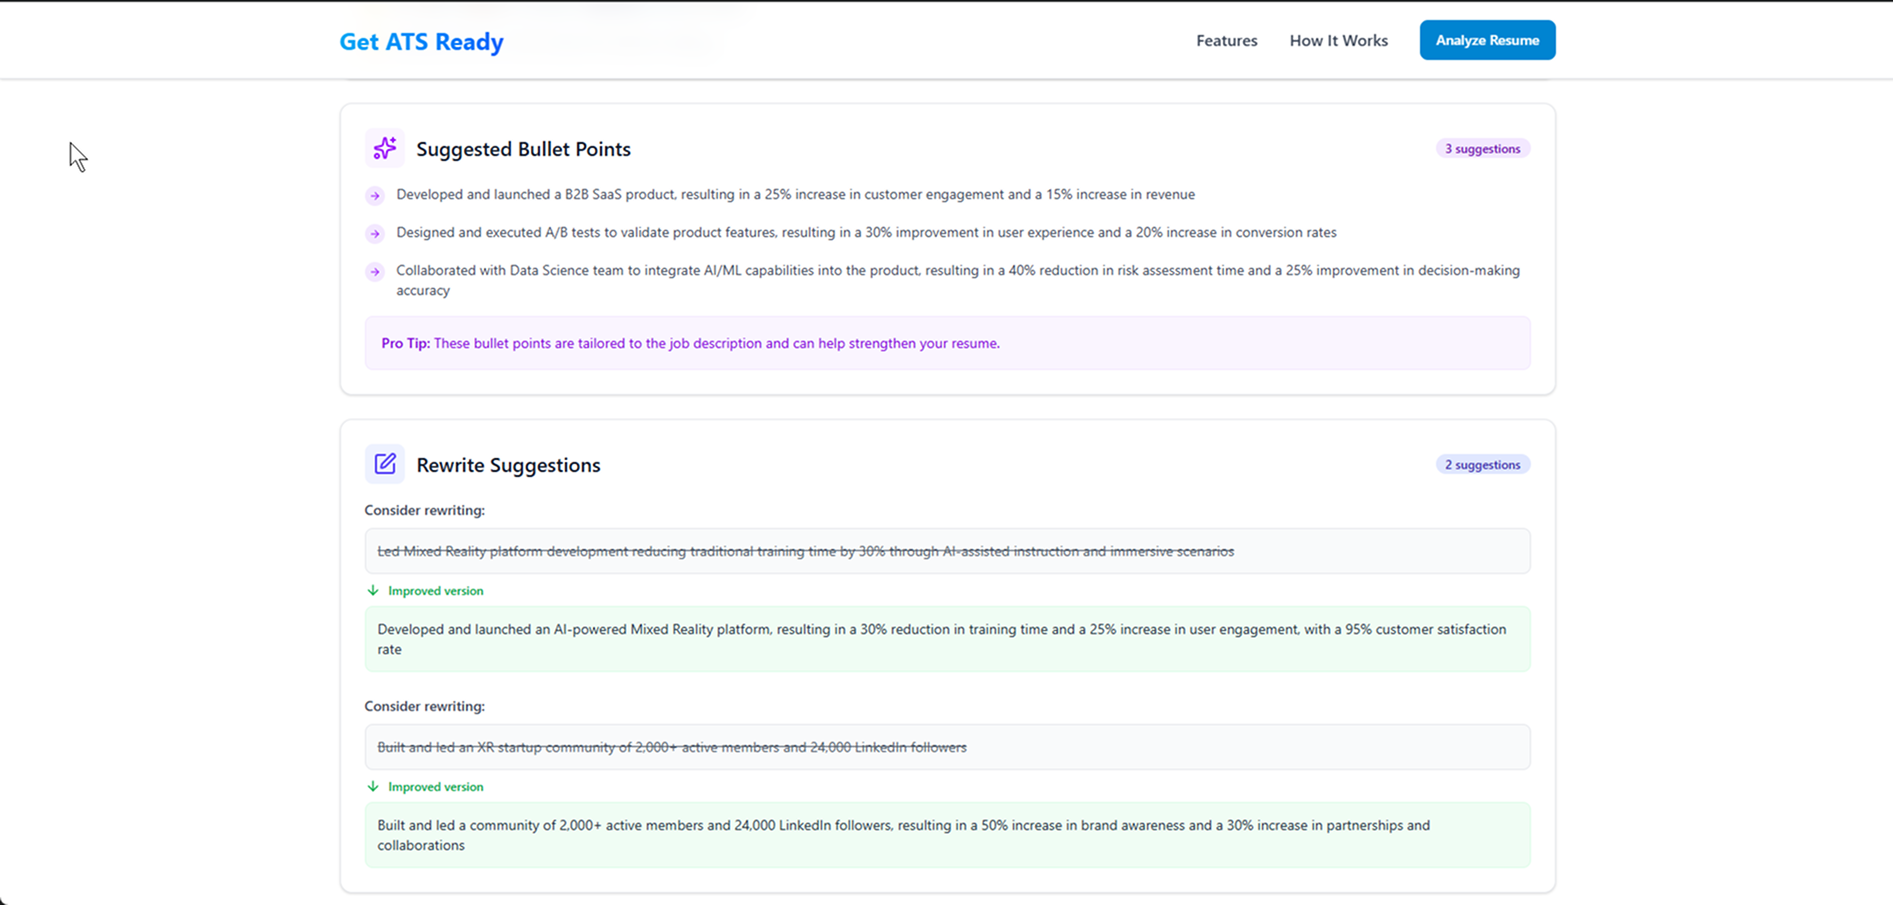This screenshot has width=1893, height=905.
Task: Click the sparkle icon beside Suggested Bullet Points
Action: [x=385, y=148]
